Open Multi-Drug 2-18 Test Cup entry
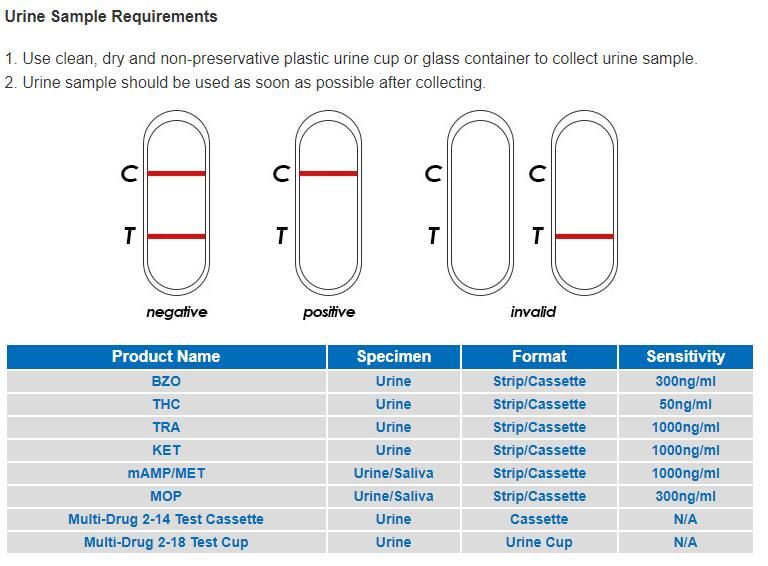Image resolution: width=768 pixels, height=566 pixels. click(166, 543)
